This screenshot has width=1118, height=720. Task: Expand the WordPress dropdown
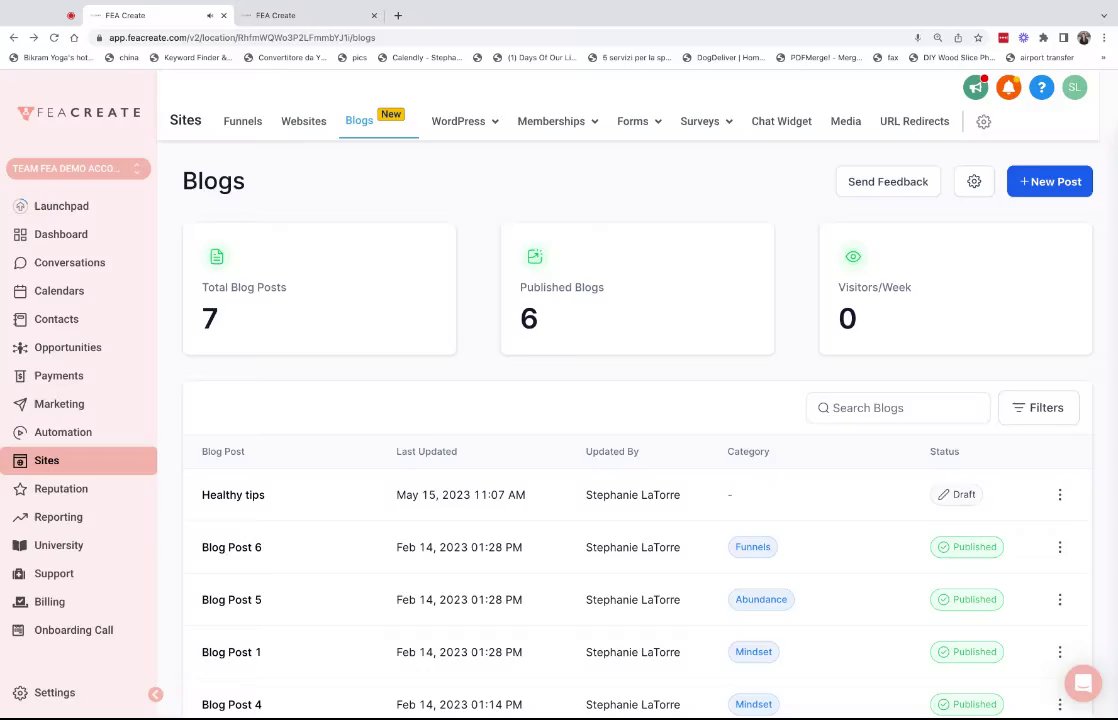[465, 121]
